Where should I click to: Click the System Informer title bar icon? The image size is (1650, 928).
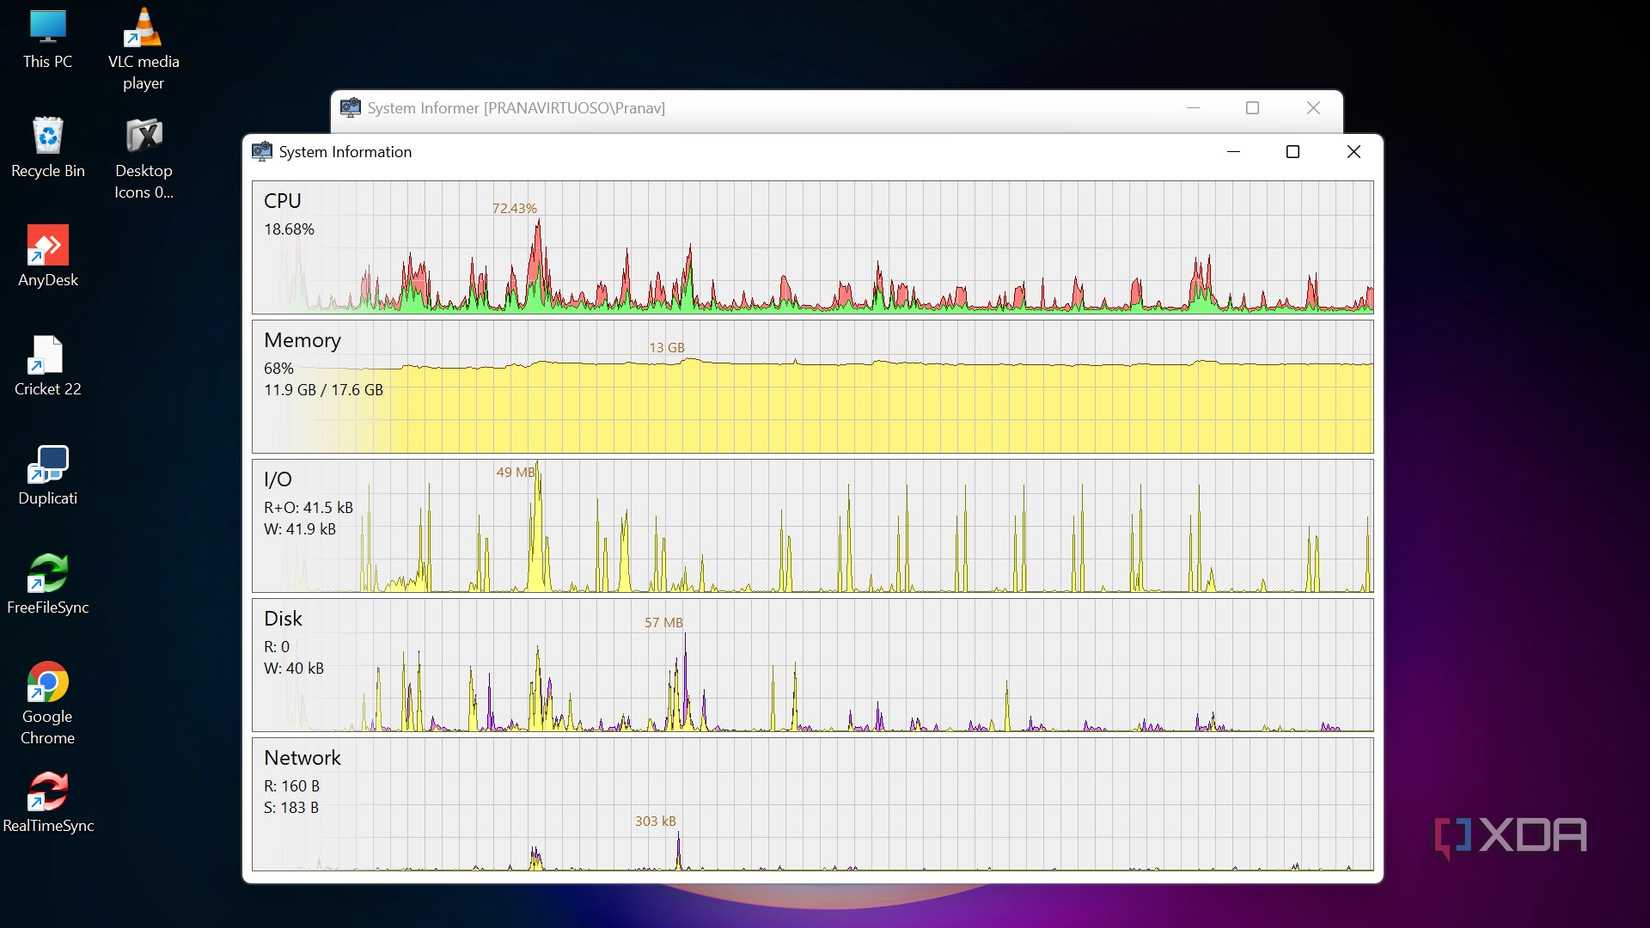pyautogui.click(x=350, y=107)
